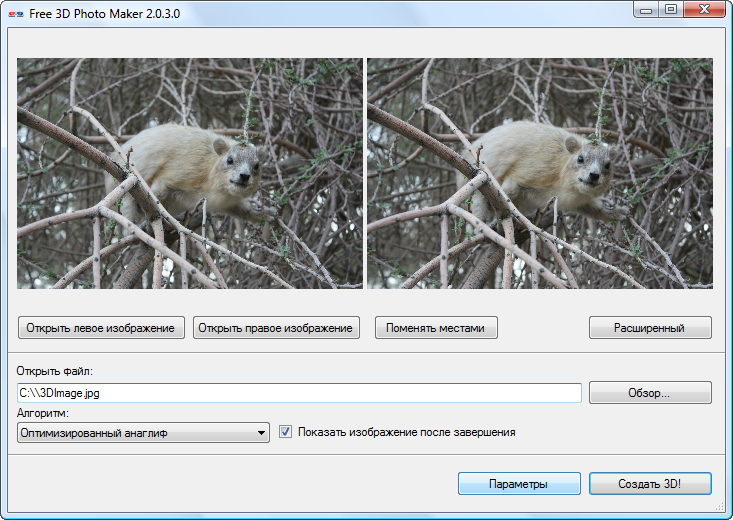
Task: Click 'Создать 3D!' button
Action: point(650,484)
